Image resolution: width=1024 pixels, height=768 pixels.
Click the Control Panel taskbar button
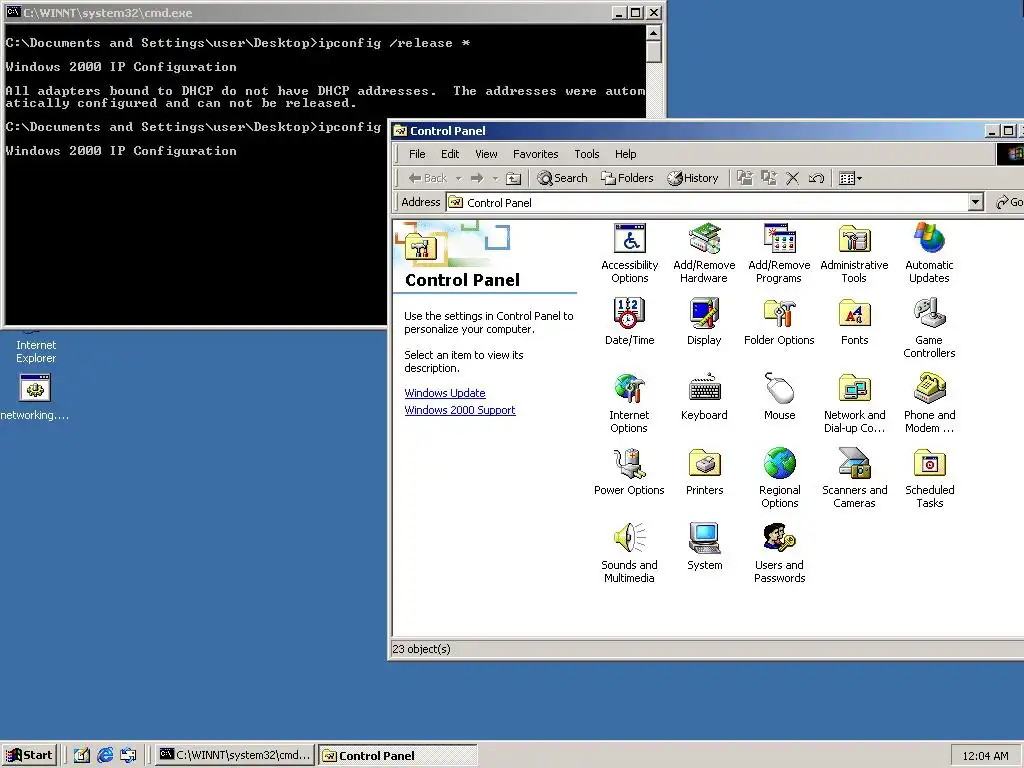tap(398, 756)
